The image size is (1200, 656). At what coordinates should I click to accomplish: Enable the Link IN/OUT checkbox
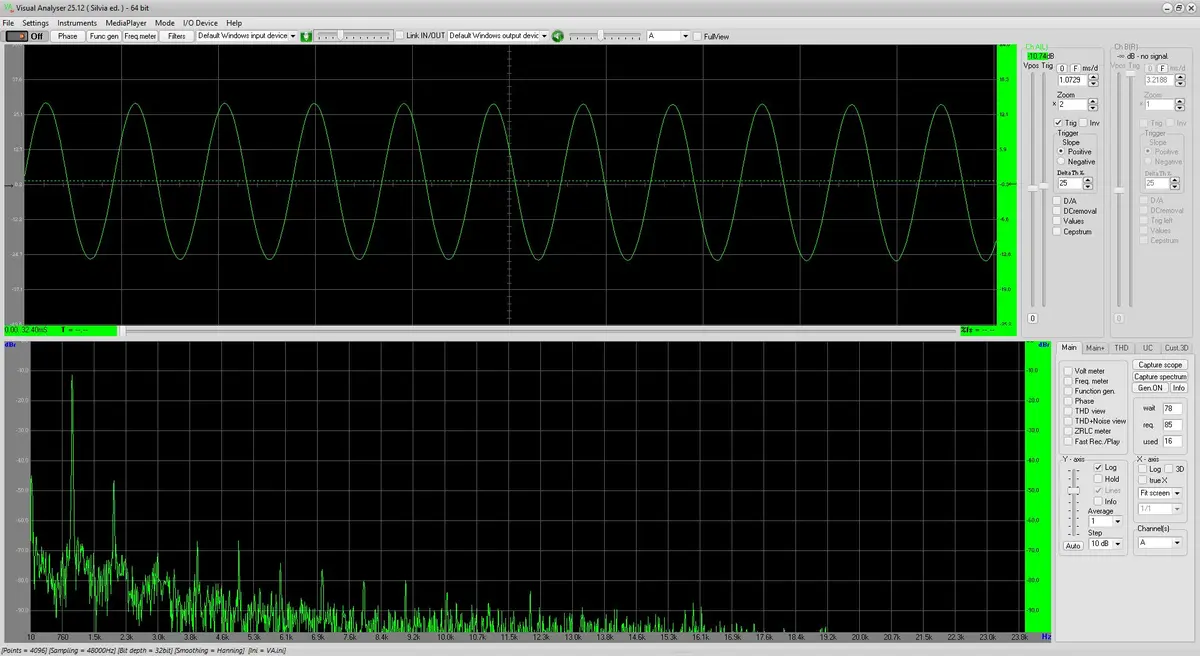tap(400, 36)
